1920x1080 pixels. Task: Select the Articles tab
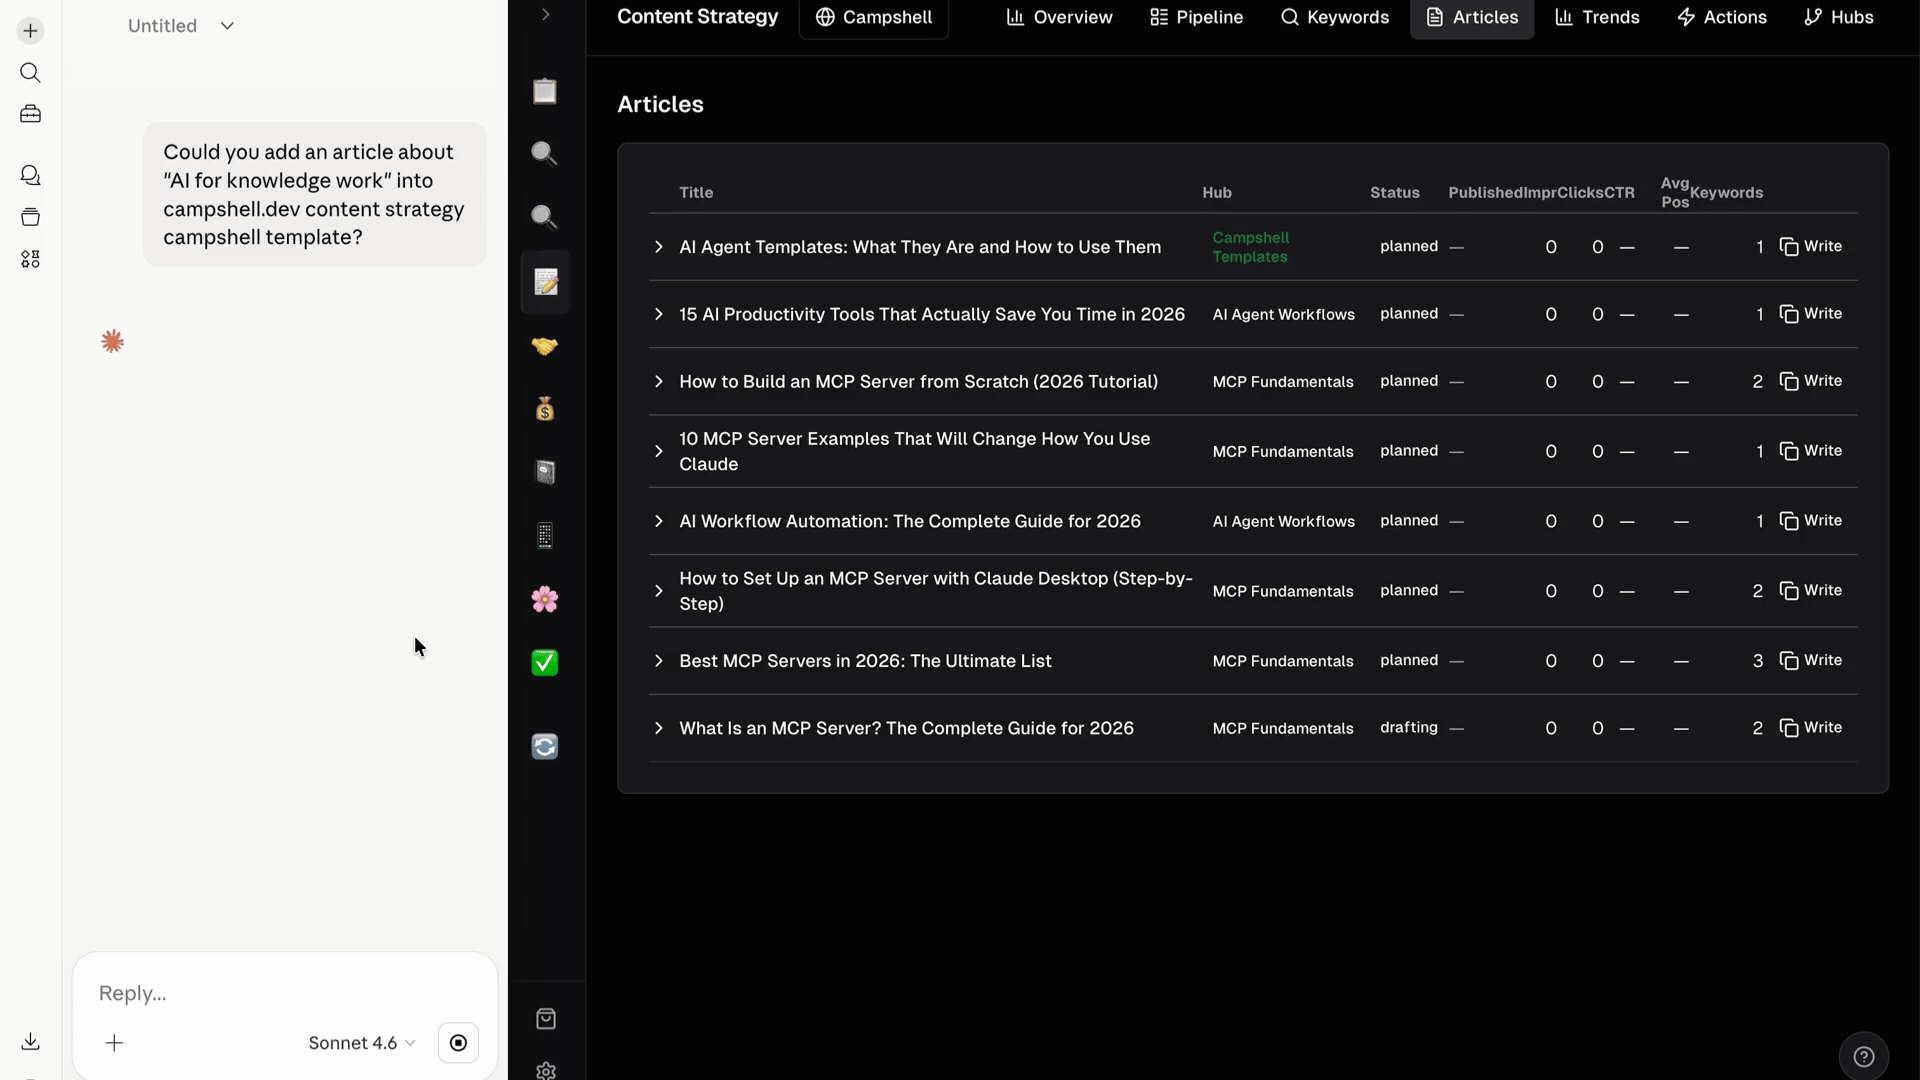(1472, 17)
